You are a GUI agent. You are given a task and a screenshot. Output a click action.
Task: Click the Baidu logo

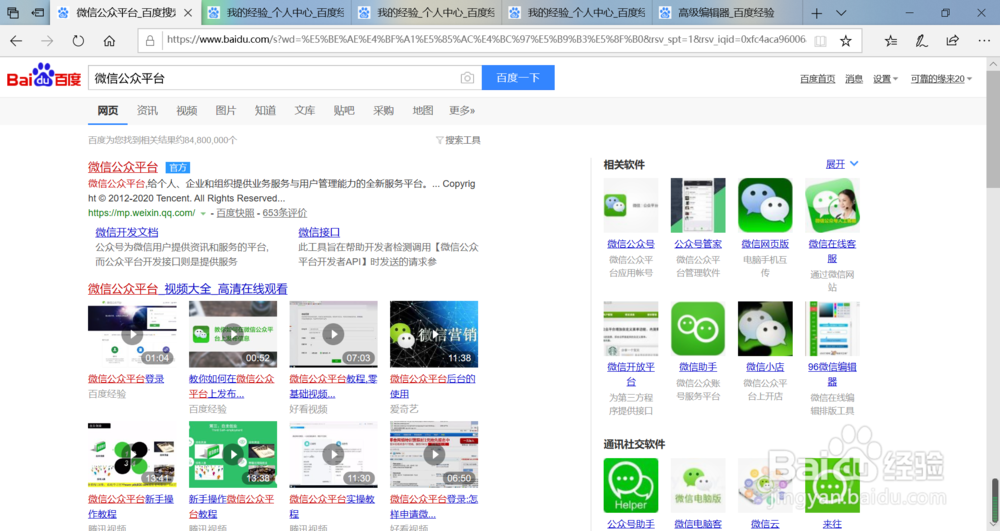click(44, 76)
